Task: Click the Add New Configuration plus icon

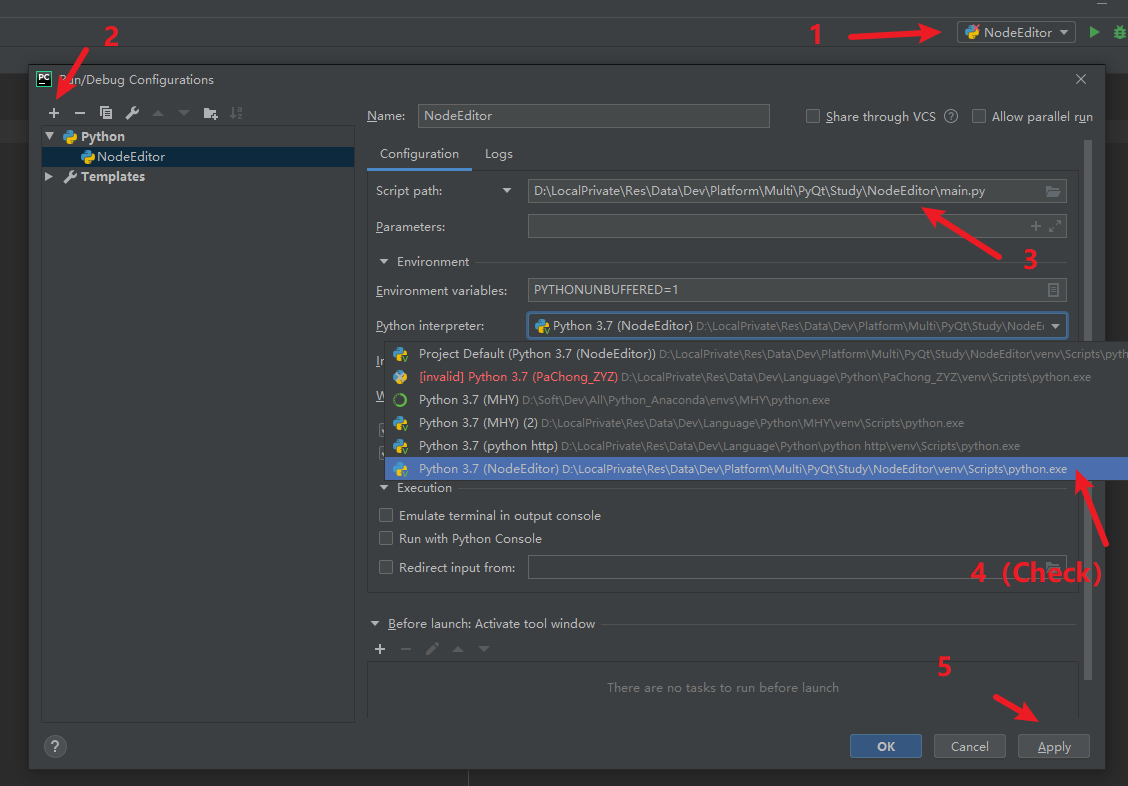Action: tap(54, 113)
